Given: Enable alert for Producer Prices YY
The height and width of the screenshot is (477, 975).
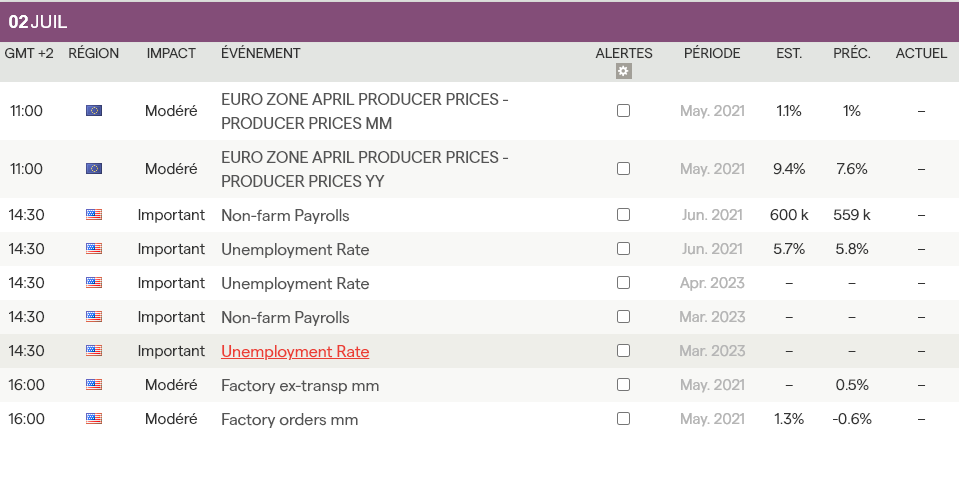Looking at the screenshot, I should [x=624, y=169].
